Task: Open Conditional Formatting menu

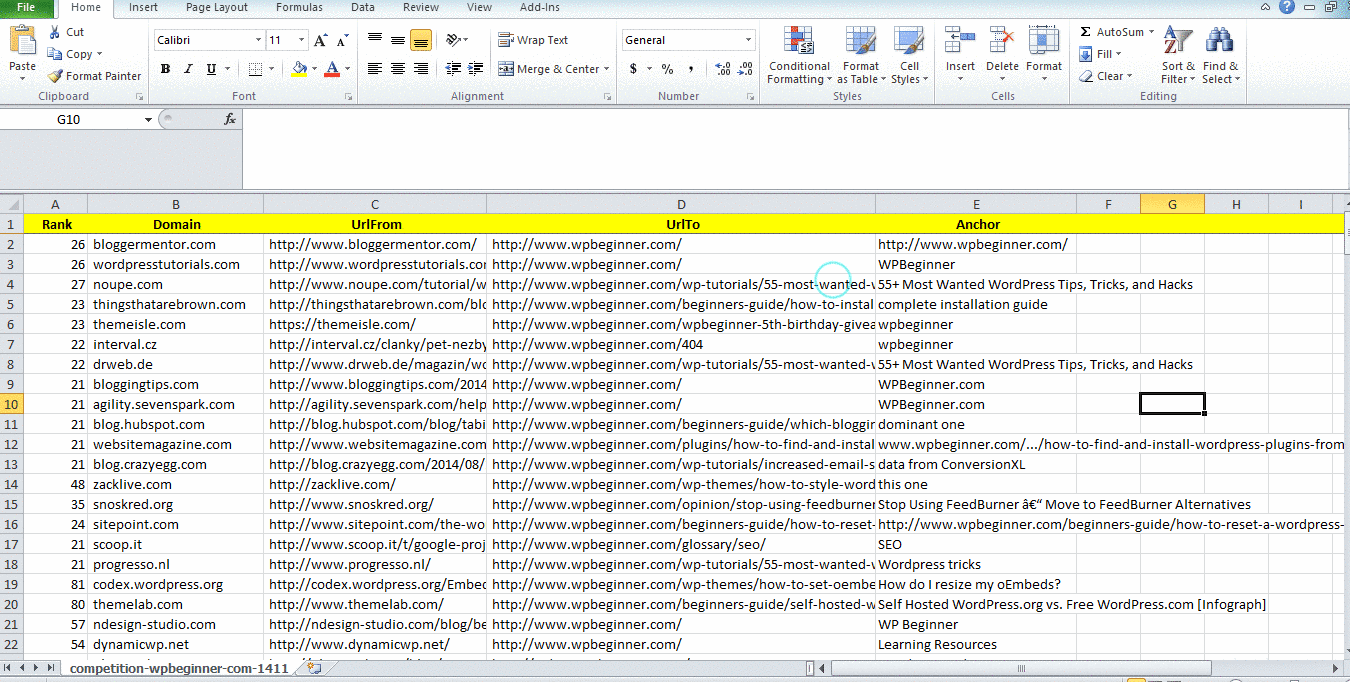Action: [x=799, y=56]
